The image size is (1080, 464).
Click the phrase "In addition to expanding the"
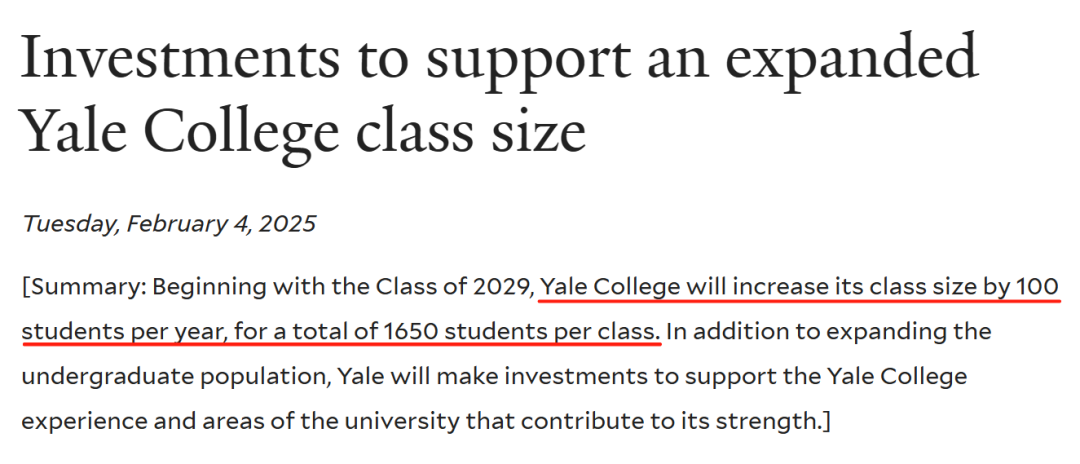pos(829,332)
